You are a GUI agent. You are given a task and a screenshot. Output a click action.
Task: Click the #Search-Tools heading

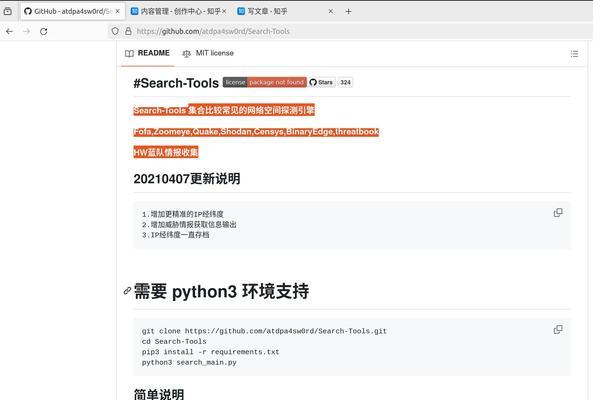tap(176, 83)
